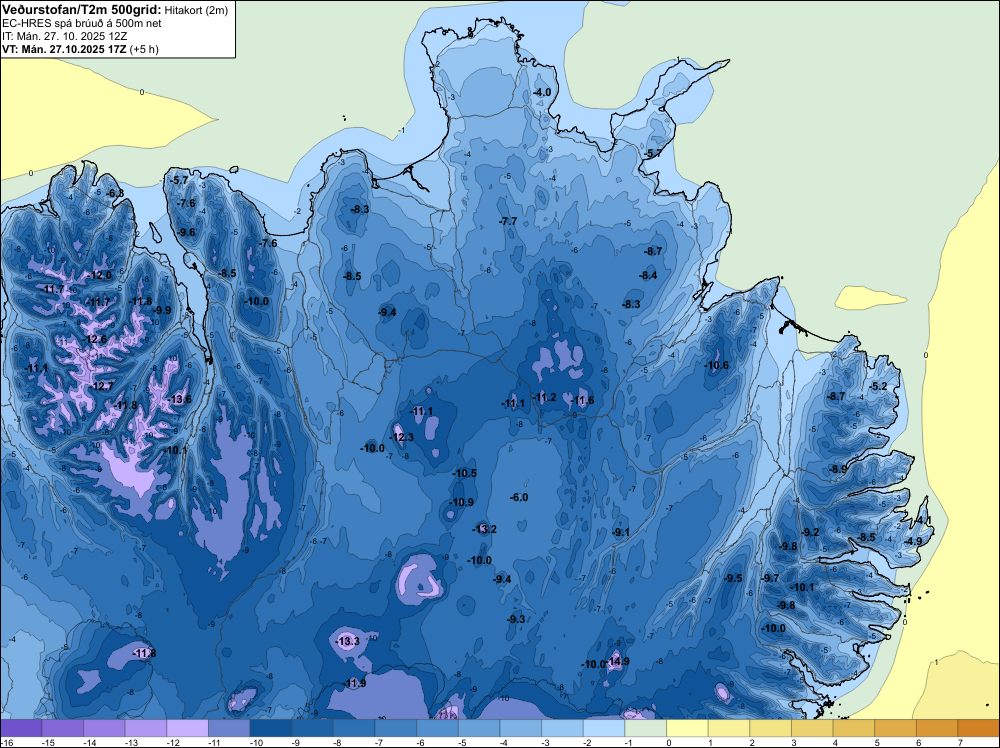Select the -6.3 temperature value
The height and width of the screenshot is (748, 1000).
[x=115, y=193]
